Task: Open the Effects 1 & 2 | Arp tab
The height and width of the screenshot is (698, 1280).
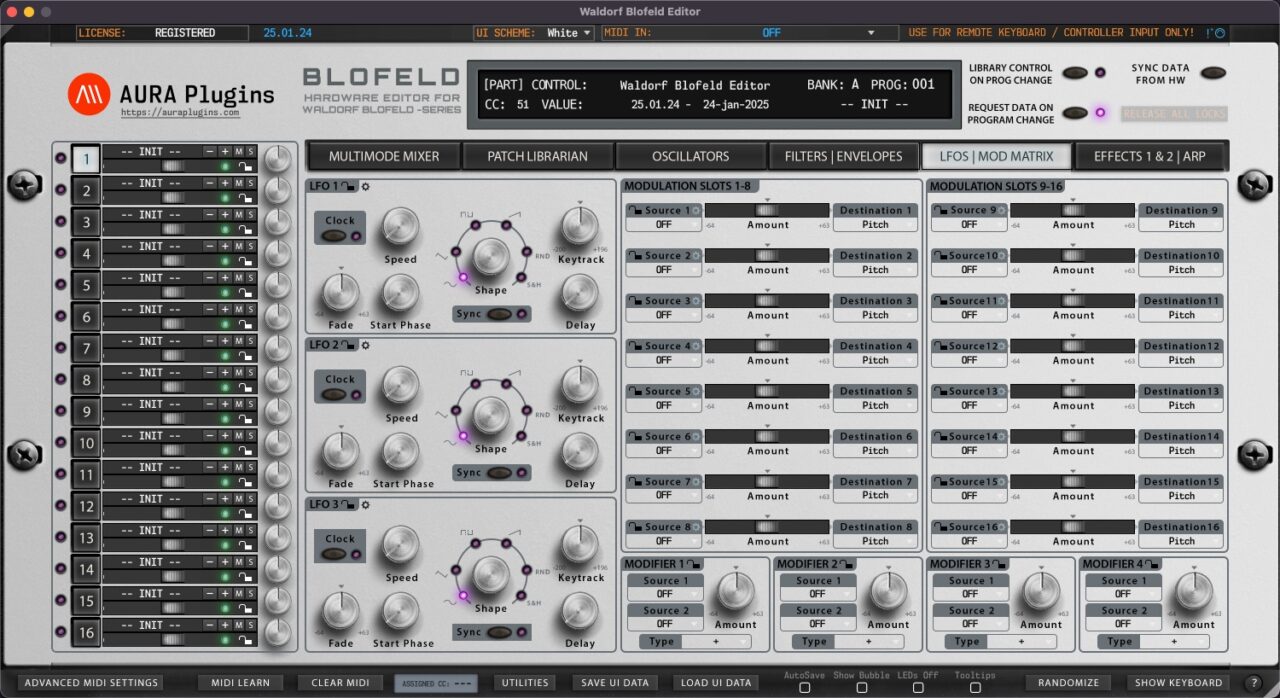Action: (x=1151, y=155)
